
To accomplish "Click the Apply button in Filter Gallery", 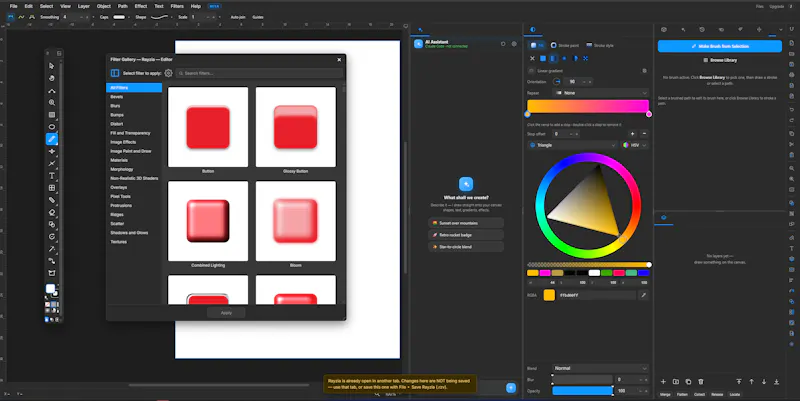I will click(226, 313).
